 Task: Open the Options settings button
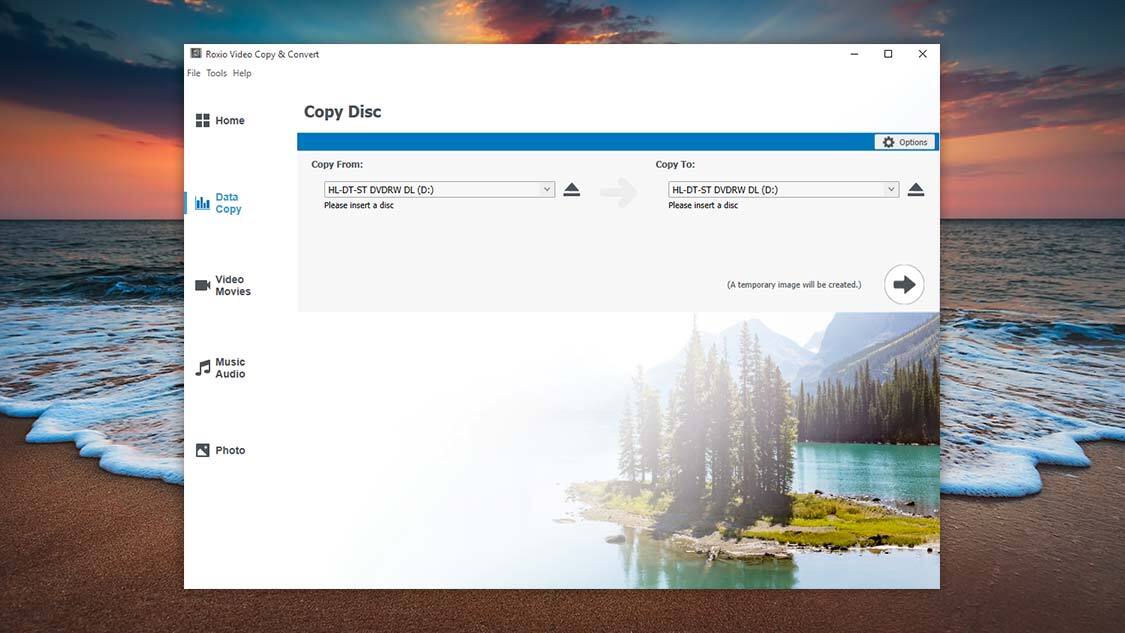(x=905, y=142)
